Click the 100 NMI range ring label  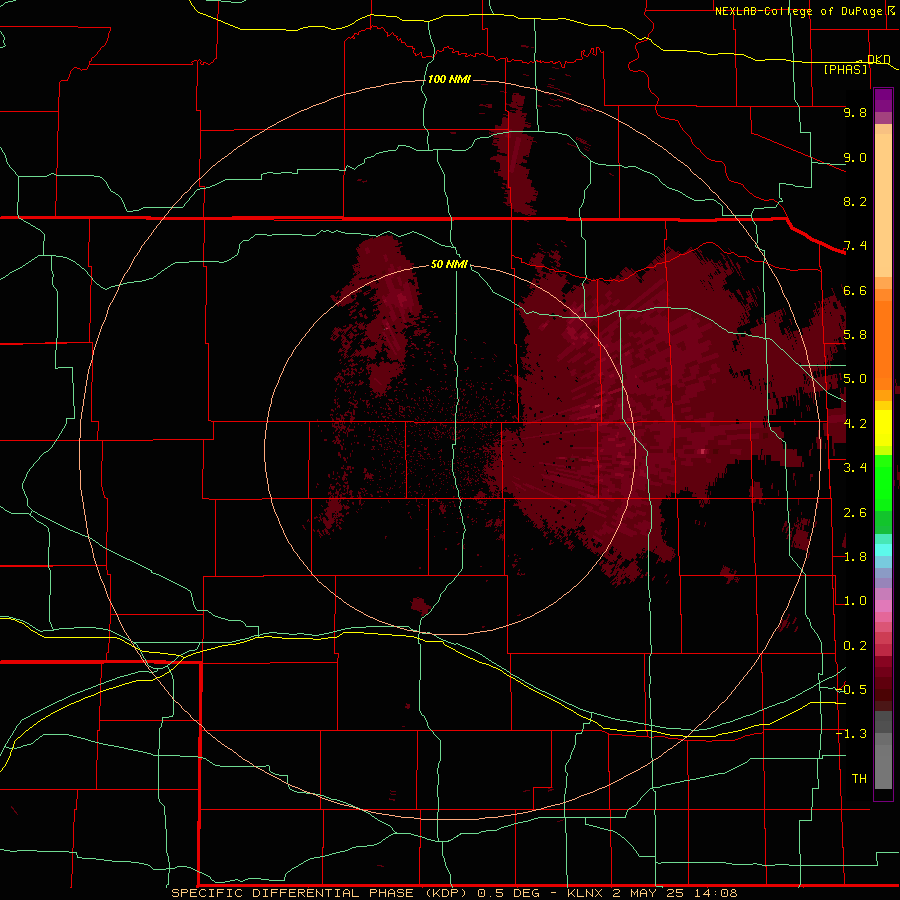point(449,79)
